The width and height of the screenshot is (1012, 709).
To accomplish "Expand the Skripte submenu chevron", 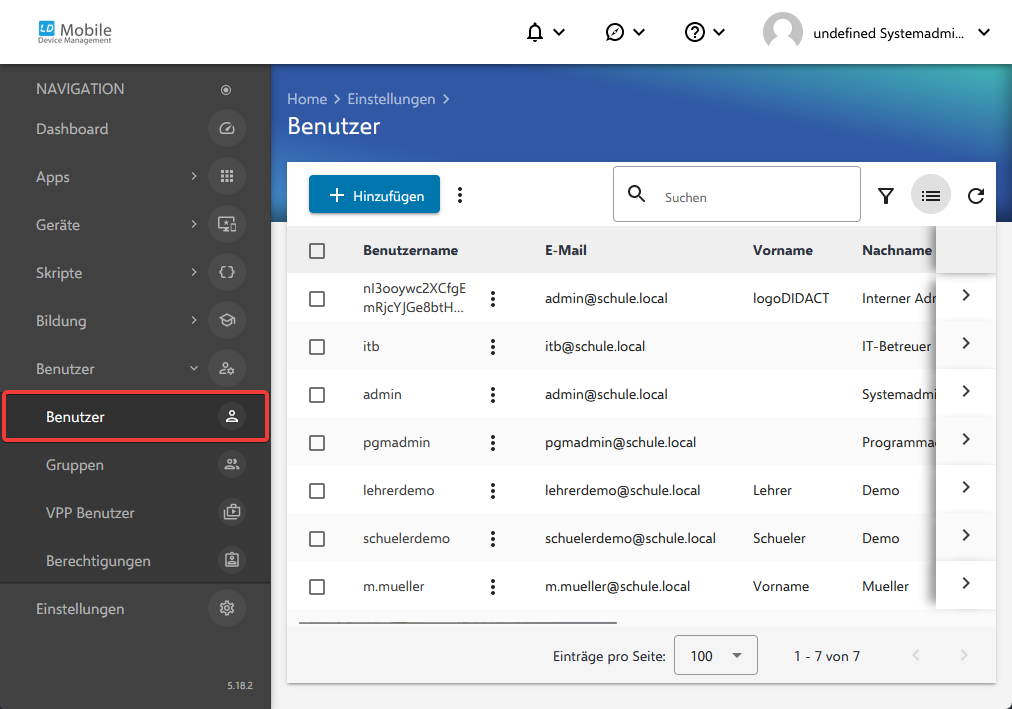I will [194, 272].
